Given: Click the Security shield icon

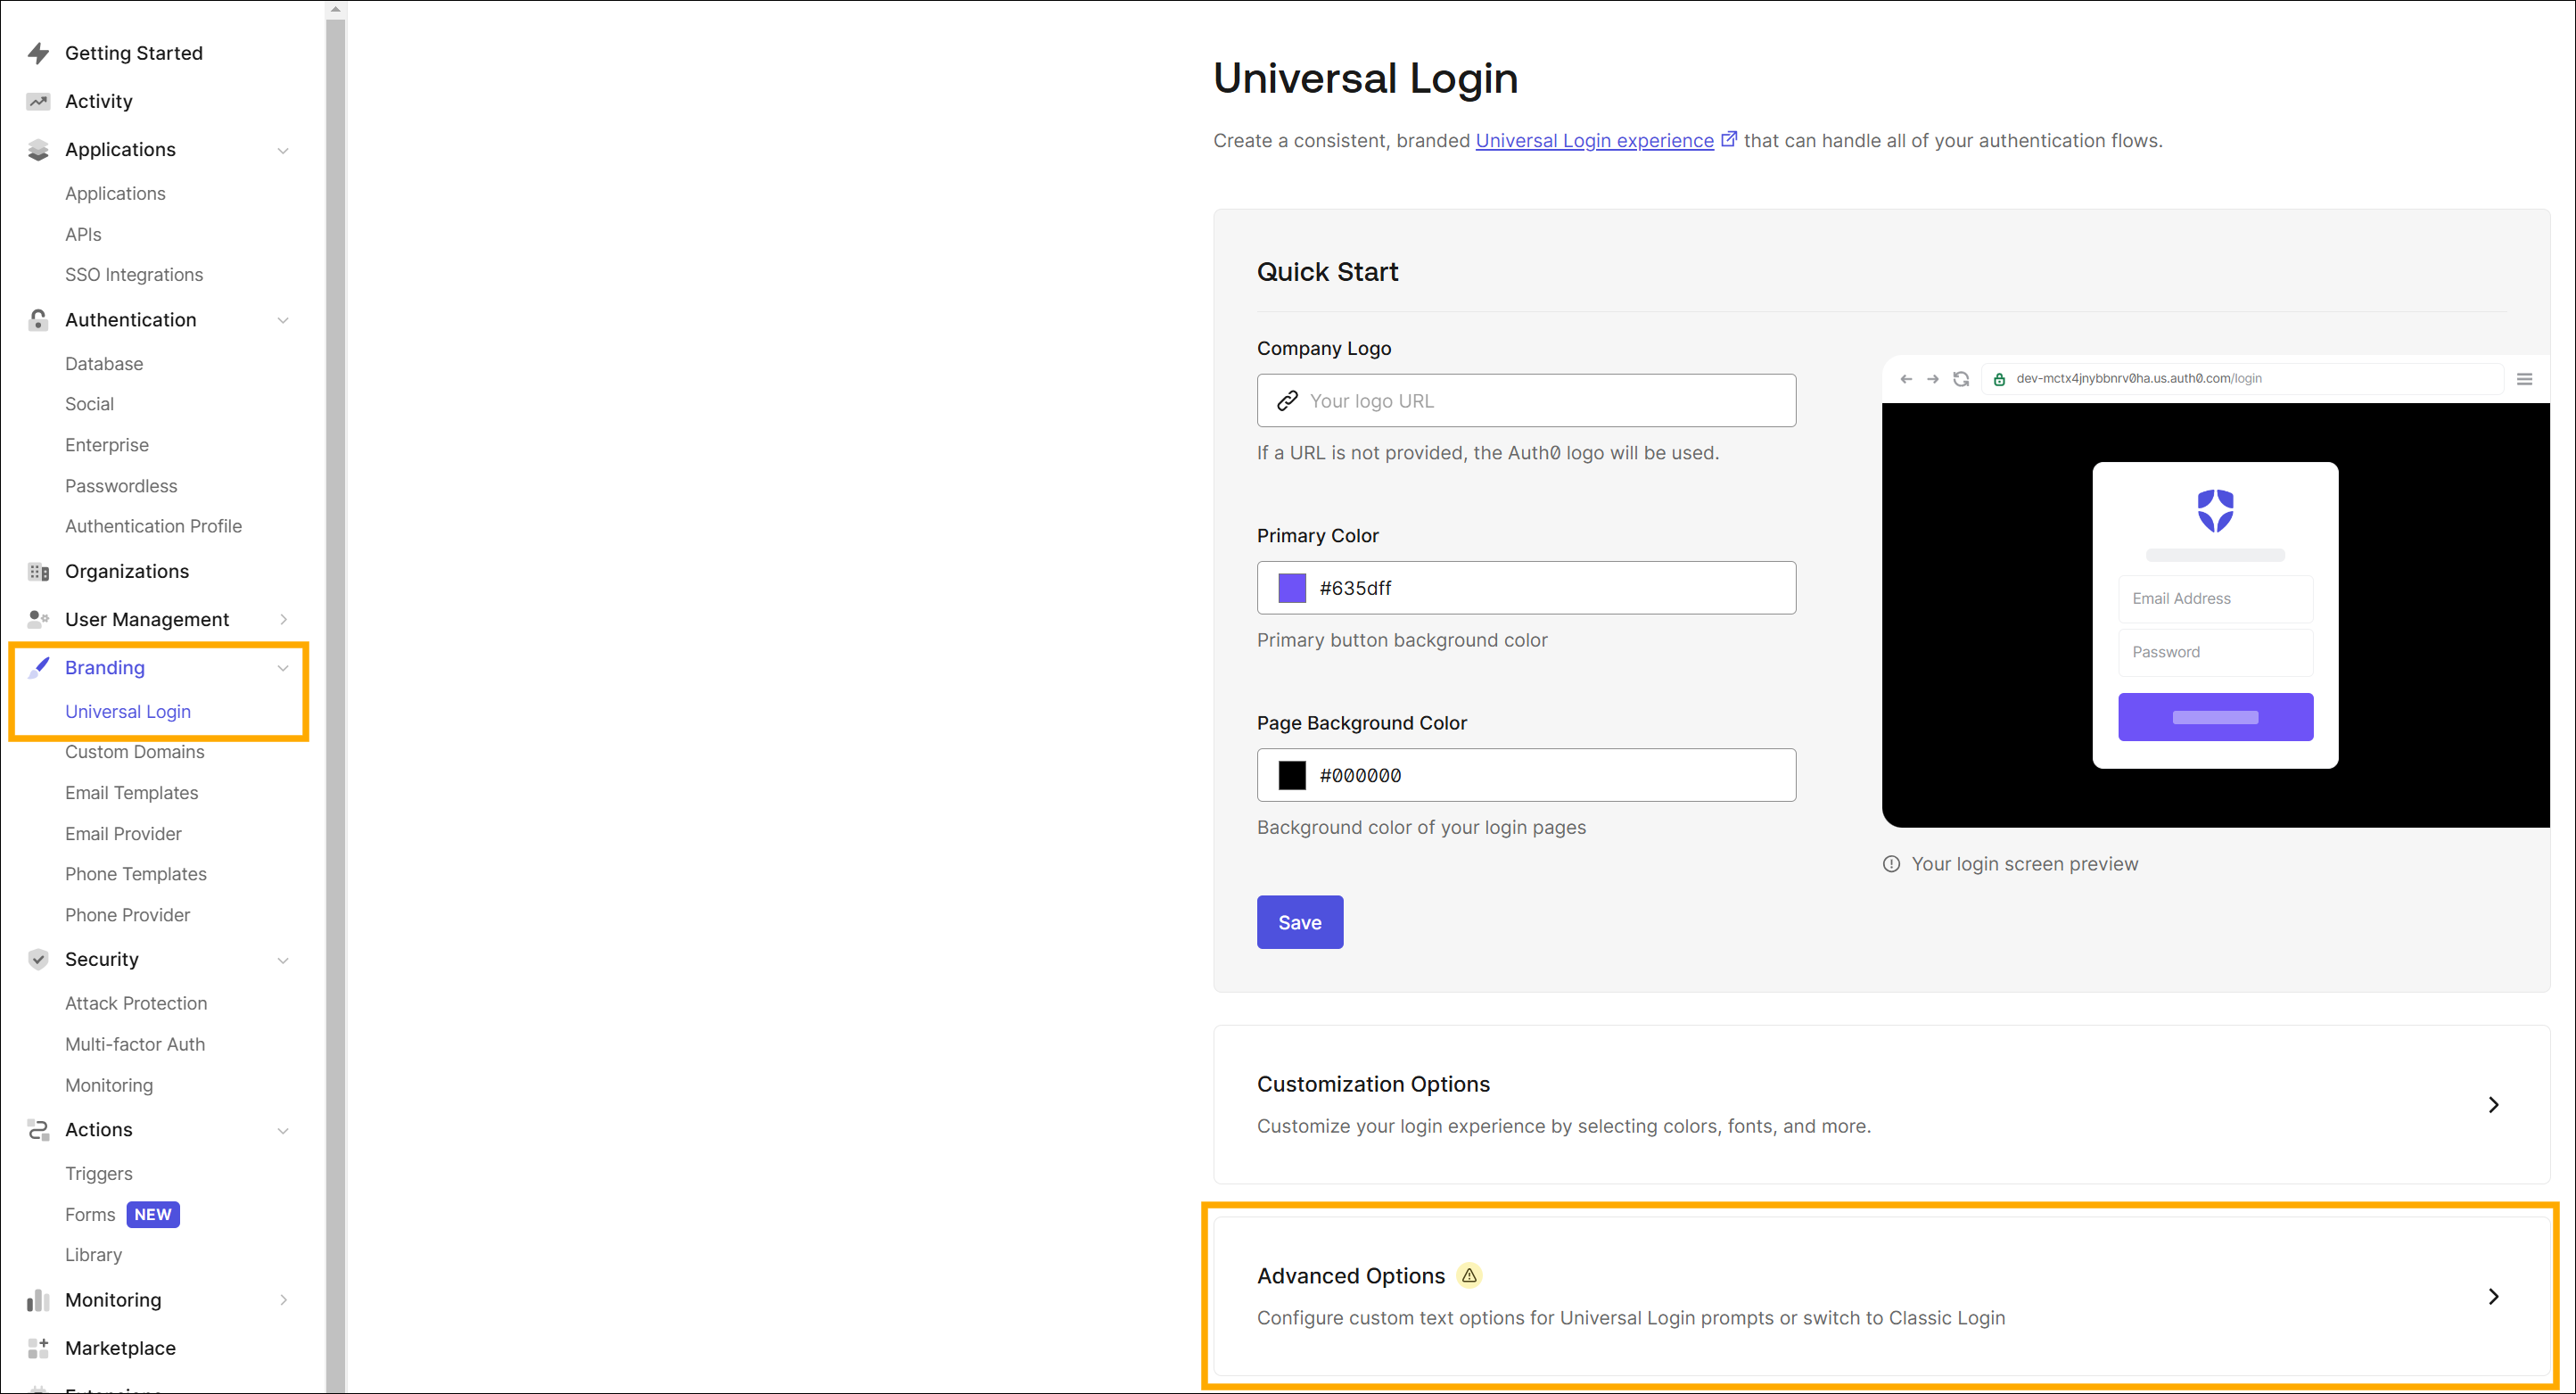Looking at the screenshot, I should [38, 959].
